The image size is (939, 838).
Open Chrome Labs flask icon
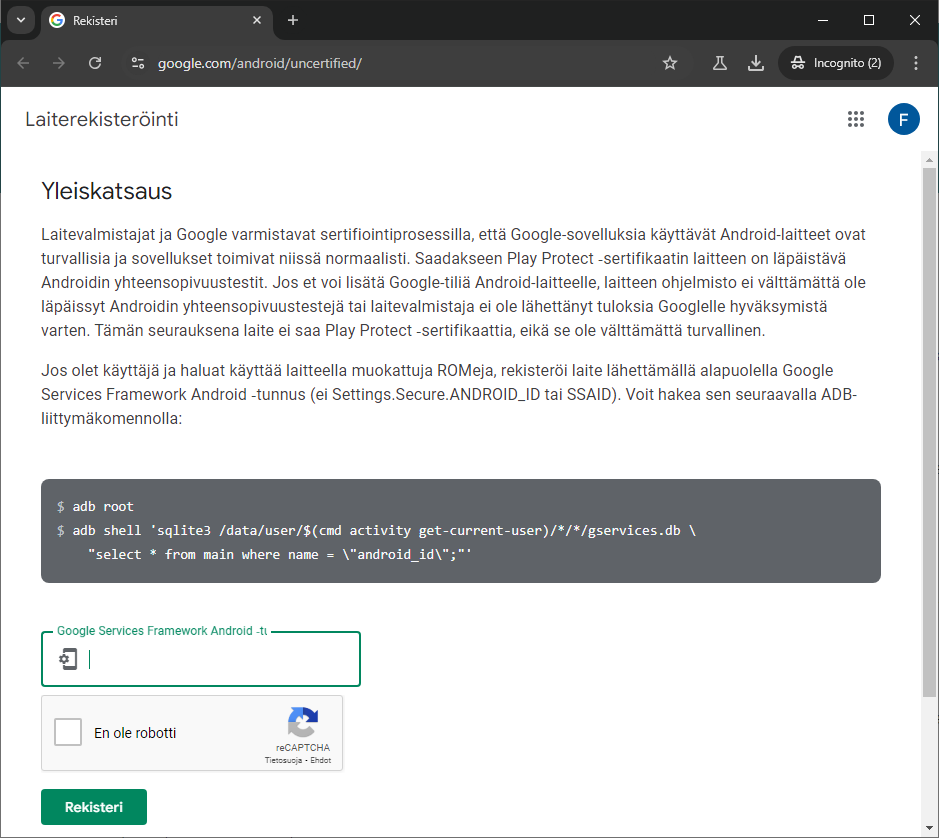click(x=720, y=63)
